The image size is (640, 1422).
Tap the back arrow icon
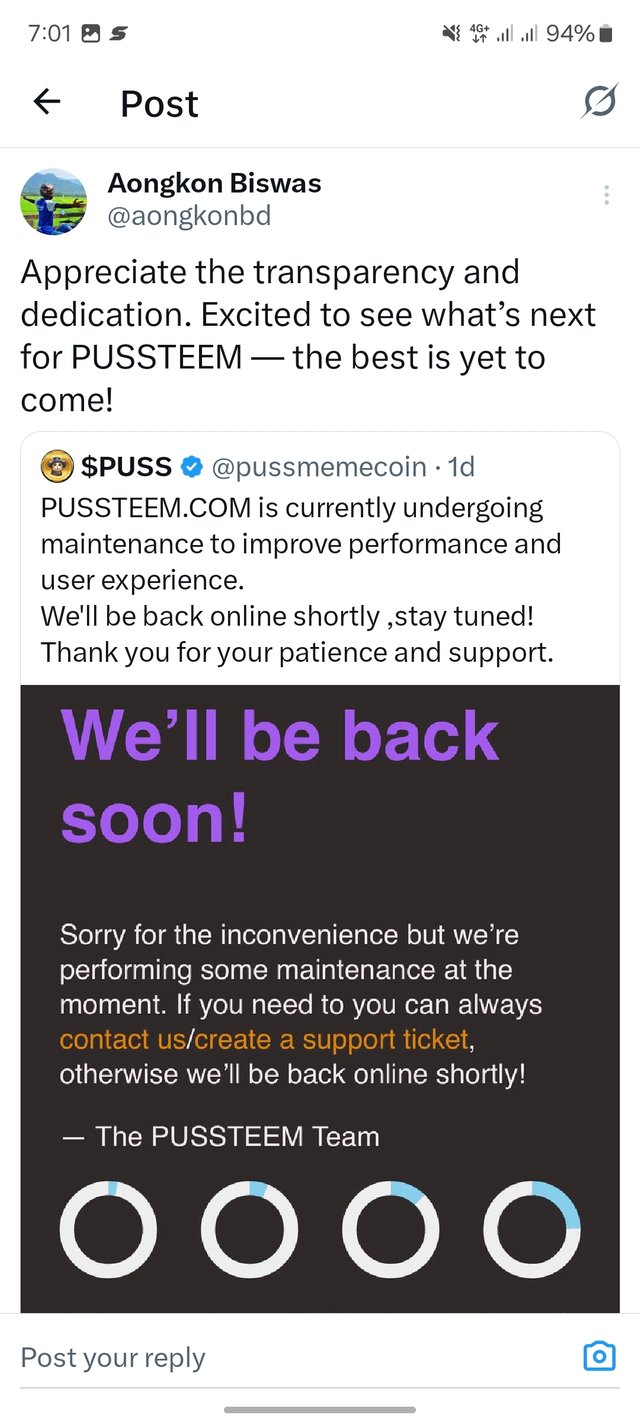pyautogui.click(x=47, y=101)
